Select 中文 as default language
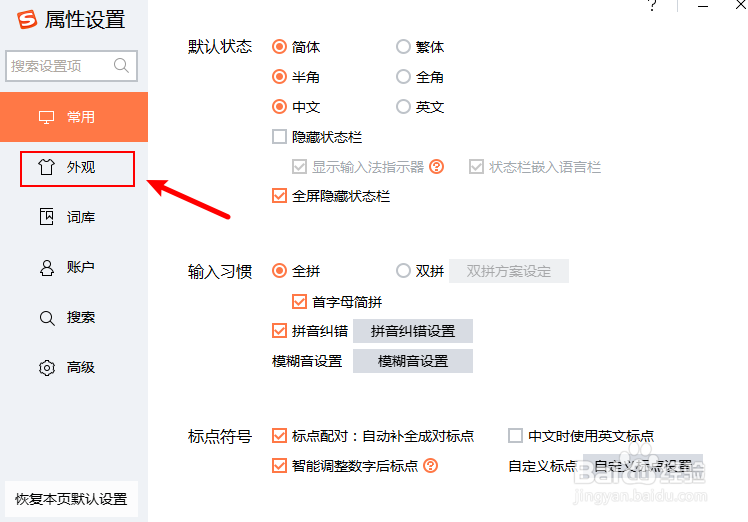Screen dimensions: 748x522 279,106
